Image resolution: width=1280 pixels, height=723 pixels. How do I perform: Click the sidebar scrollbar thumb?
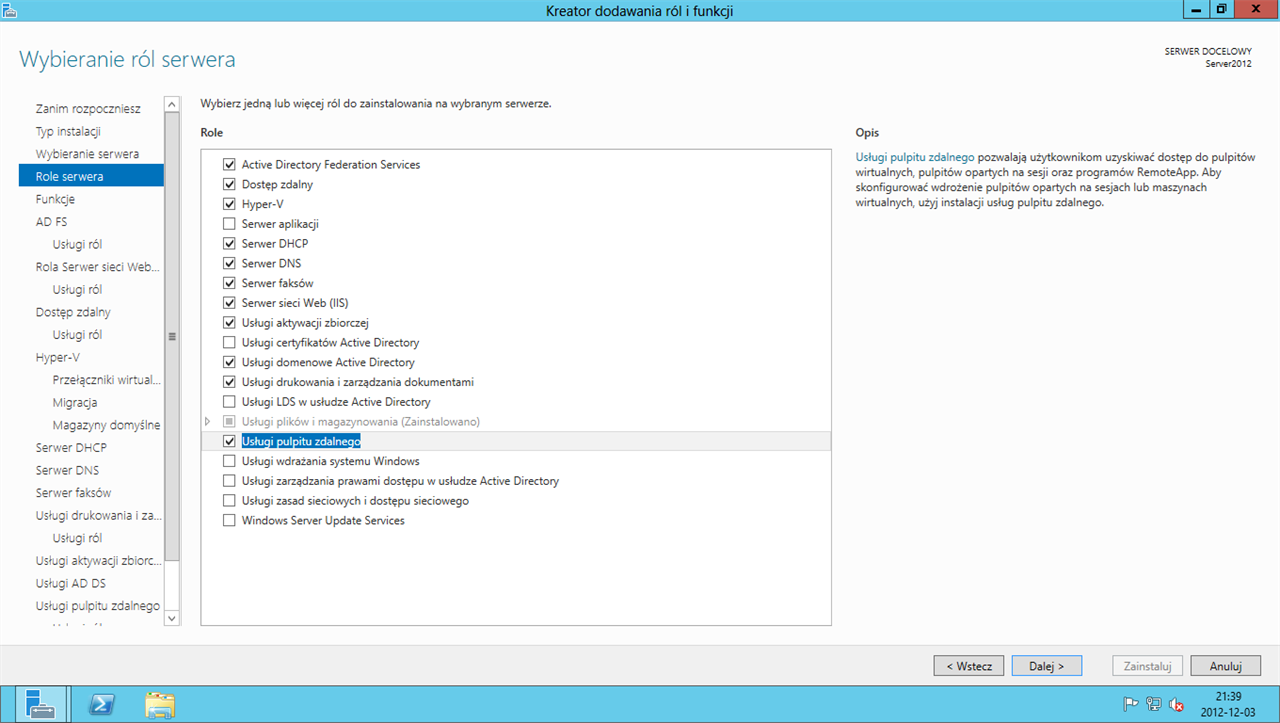click(x=171, y=336)
